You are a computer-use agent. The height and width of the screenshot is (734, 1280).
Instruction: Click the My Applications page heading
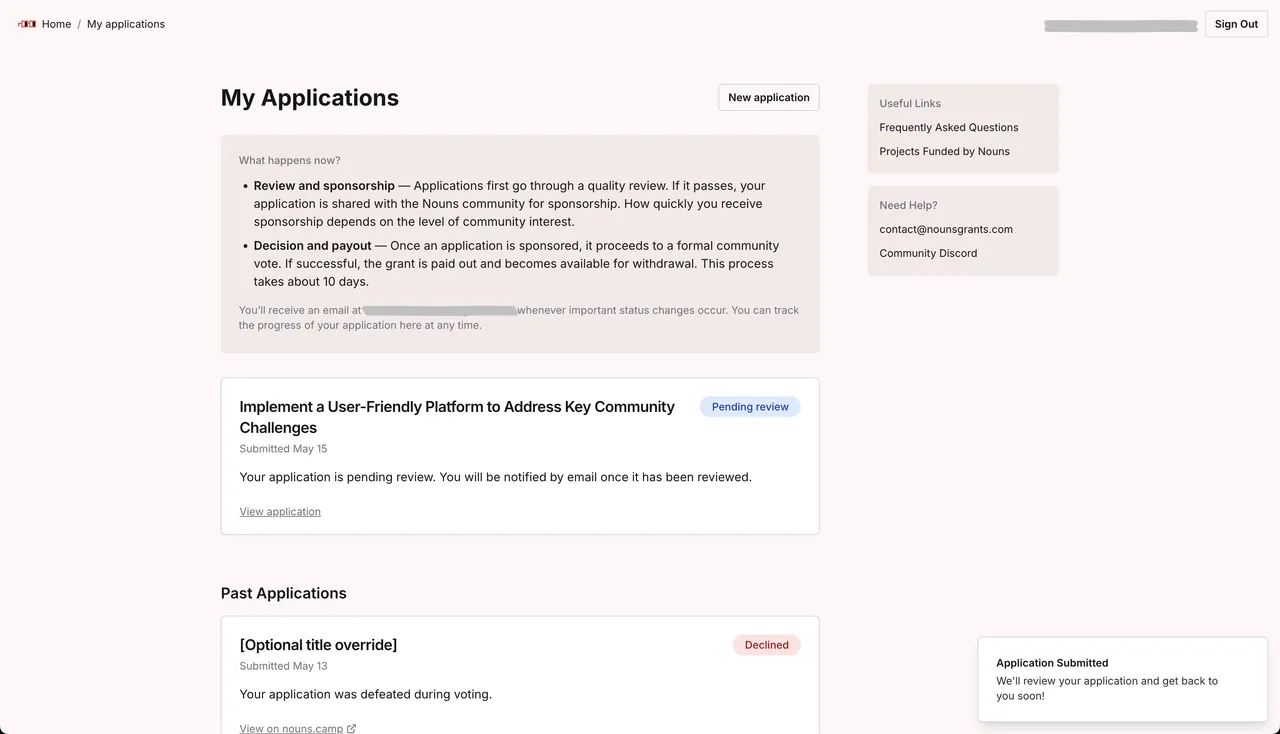310,97
